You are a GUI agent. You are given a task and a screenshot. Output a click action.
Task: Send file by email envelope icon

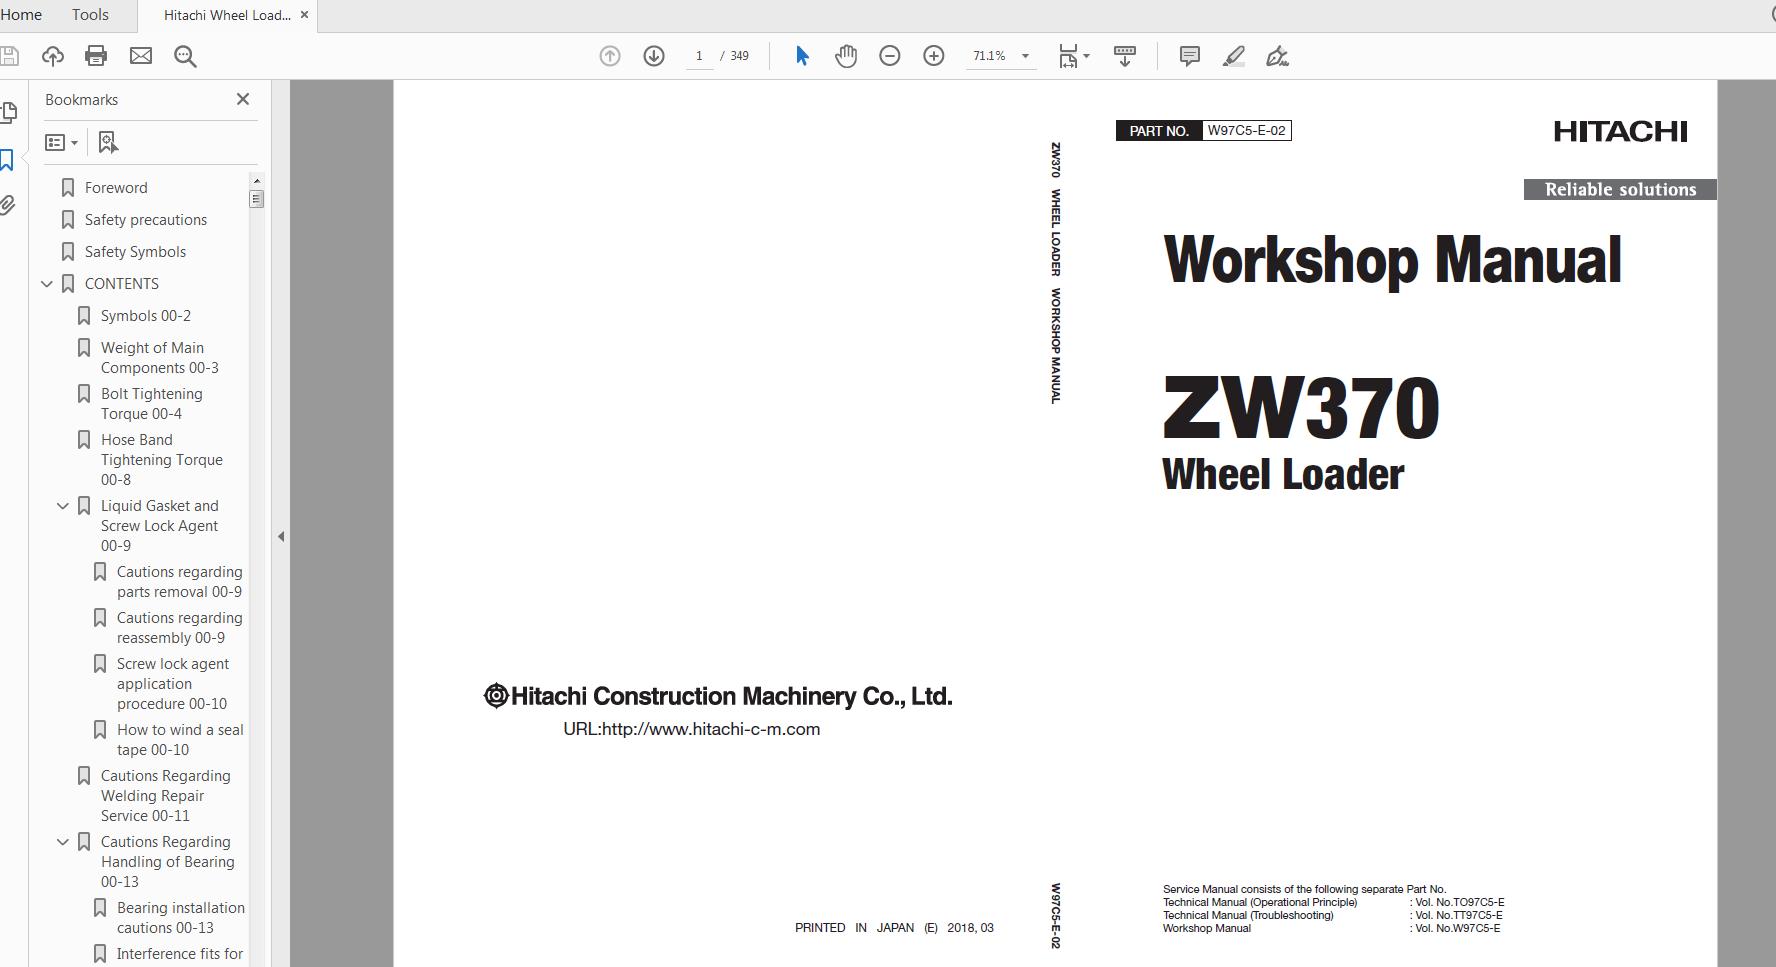click(141, 56)
